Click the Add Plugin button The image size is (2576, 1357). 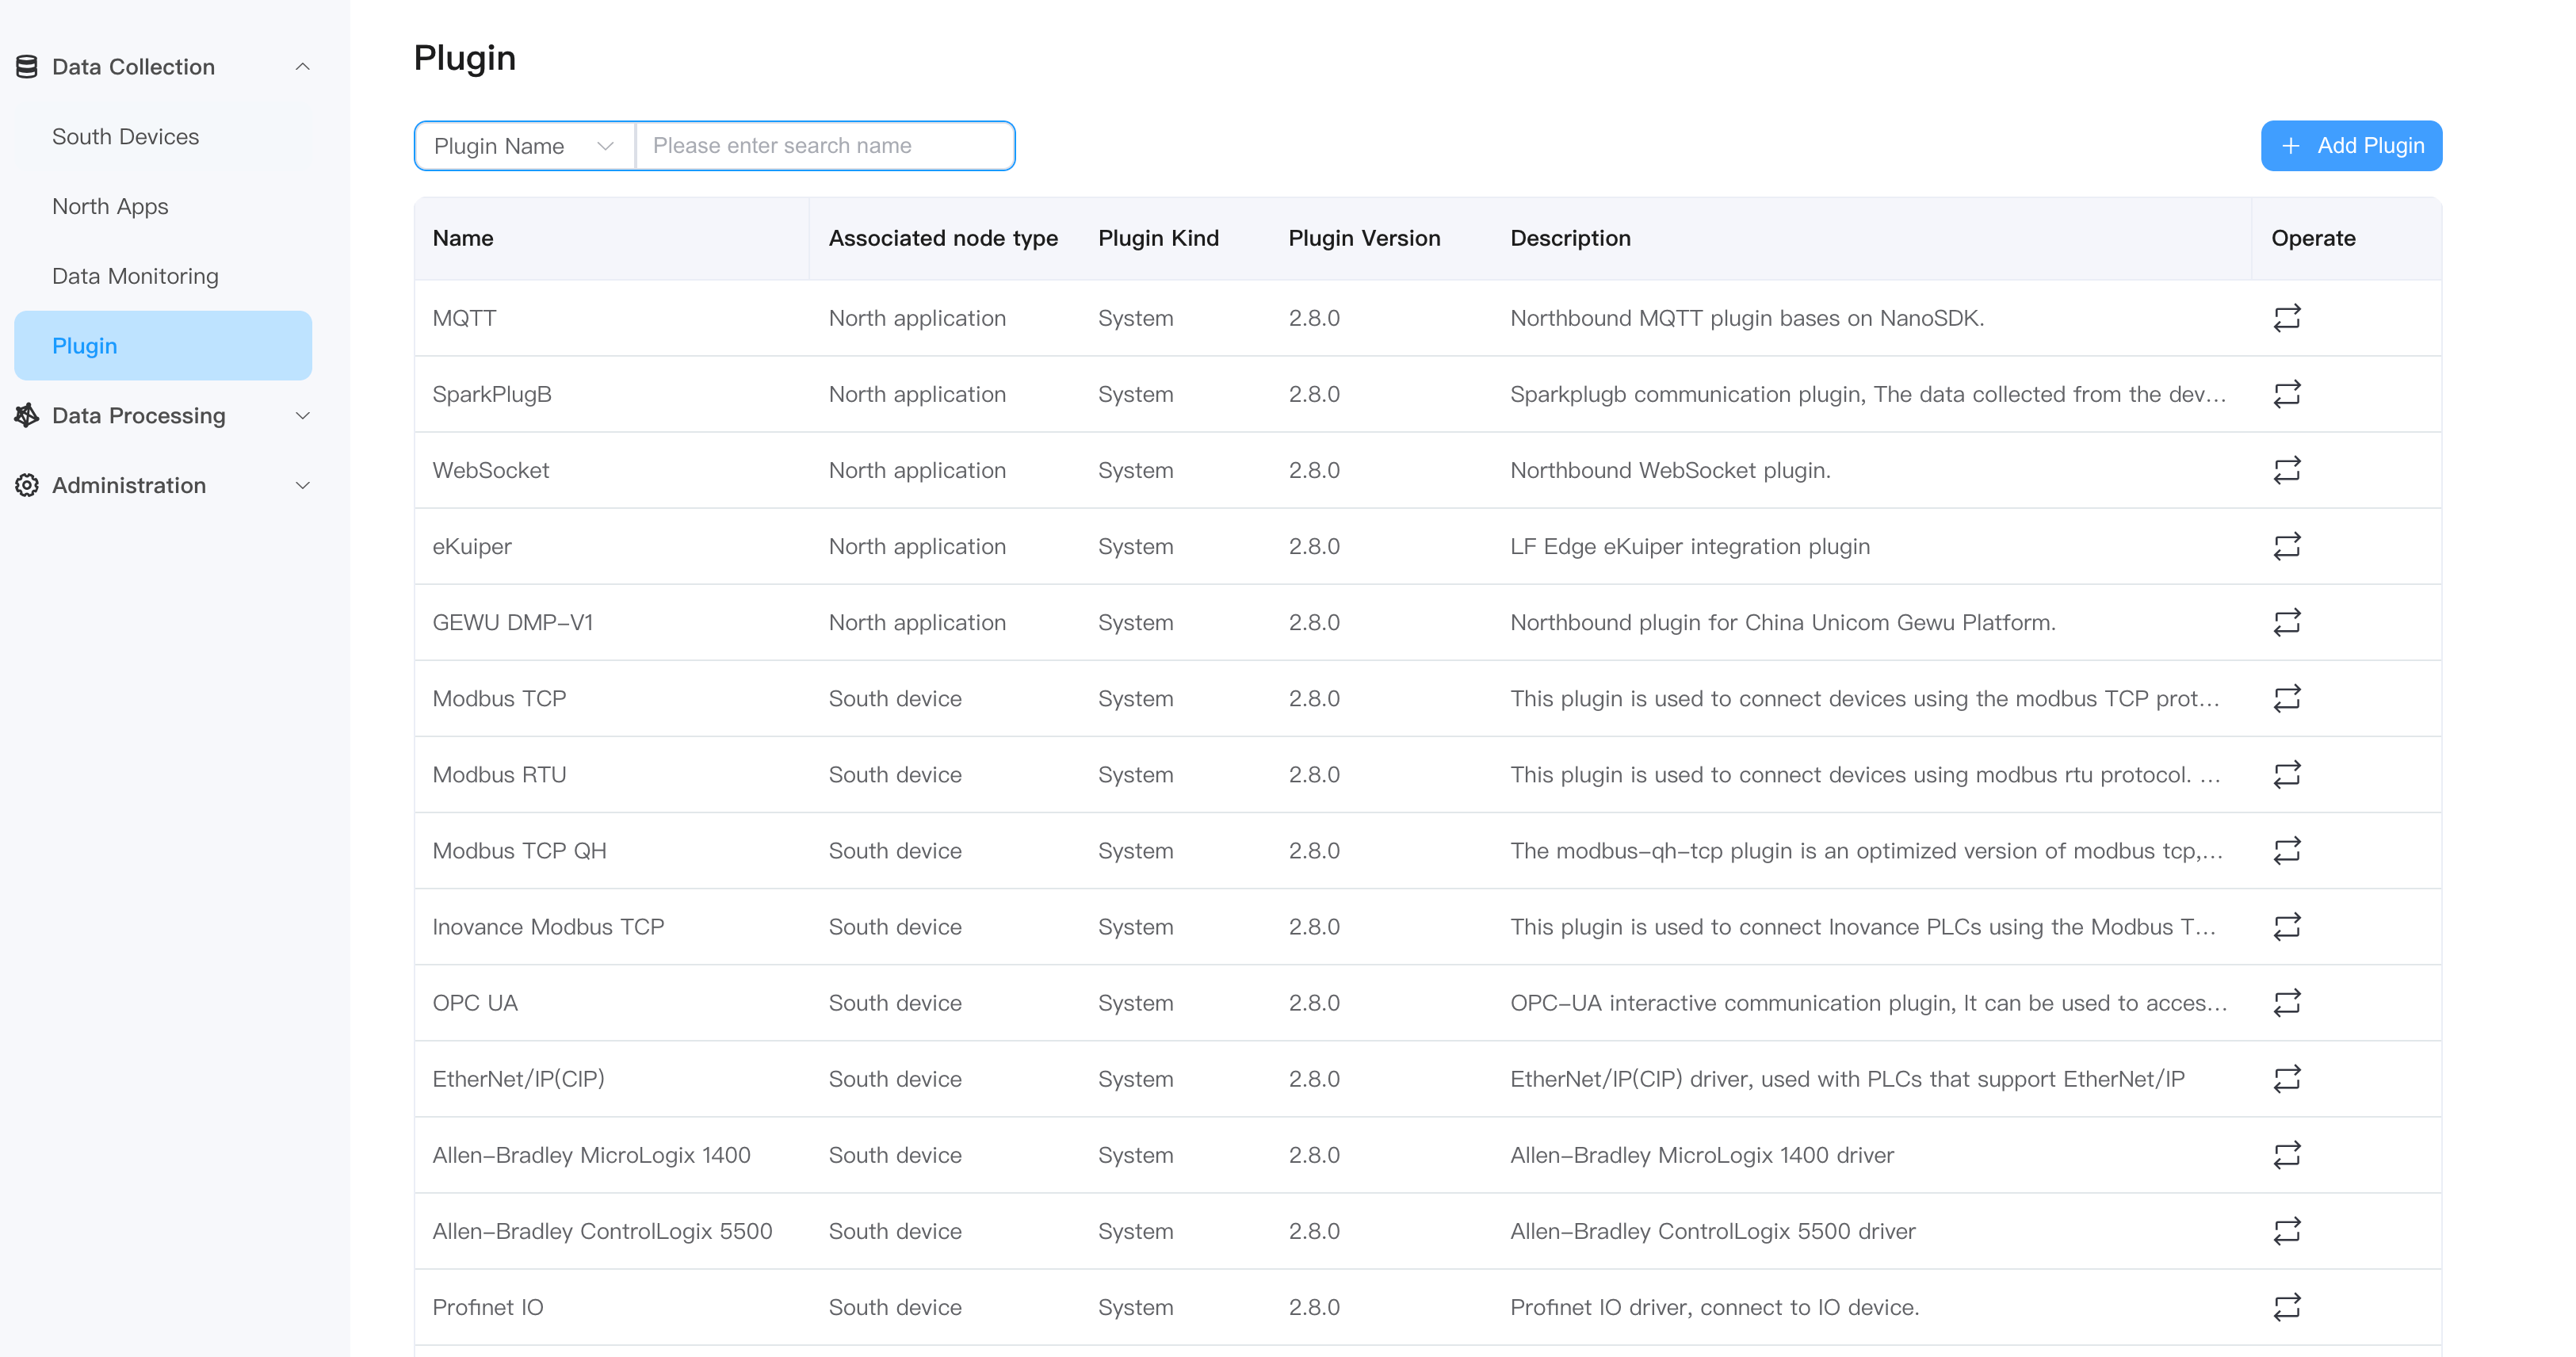(2350, 145)
